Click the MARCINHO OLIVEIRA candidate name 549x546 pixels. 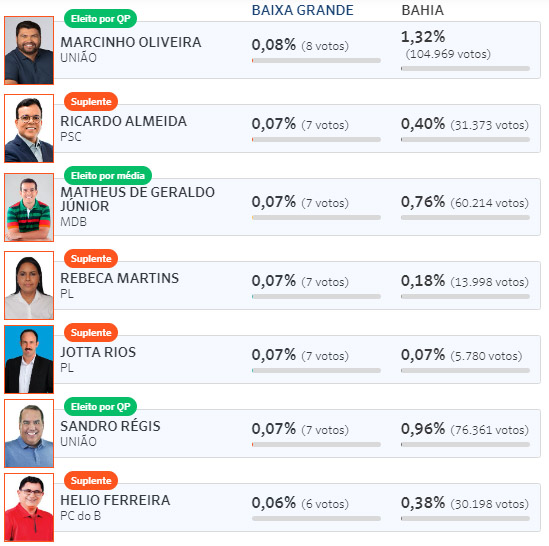click(x=131, y=42)
